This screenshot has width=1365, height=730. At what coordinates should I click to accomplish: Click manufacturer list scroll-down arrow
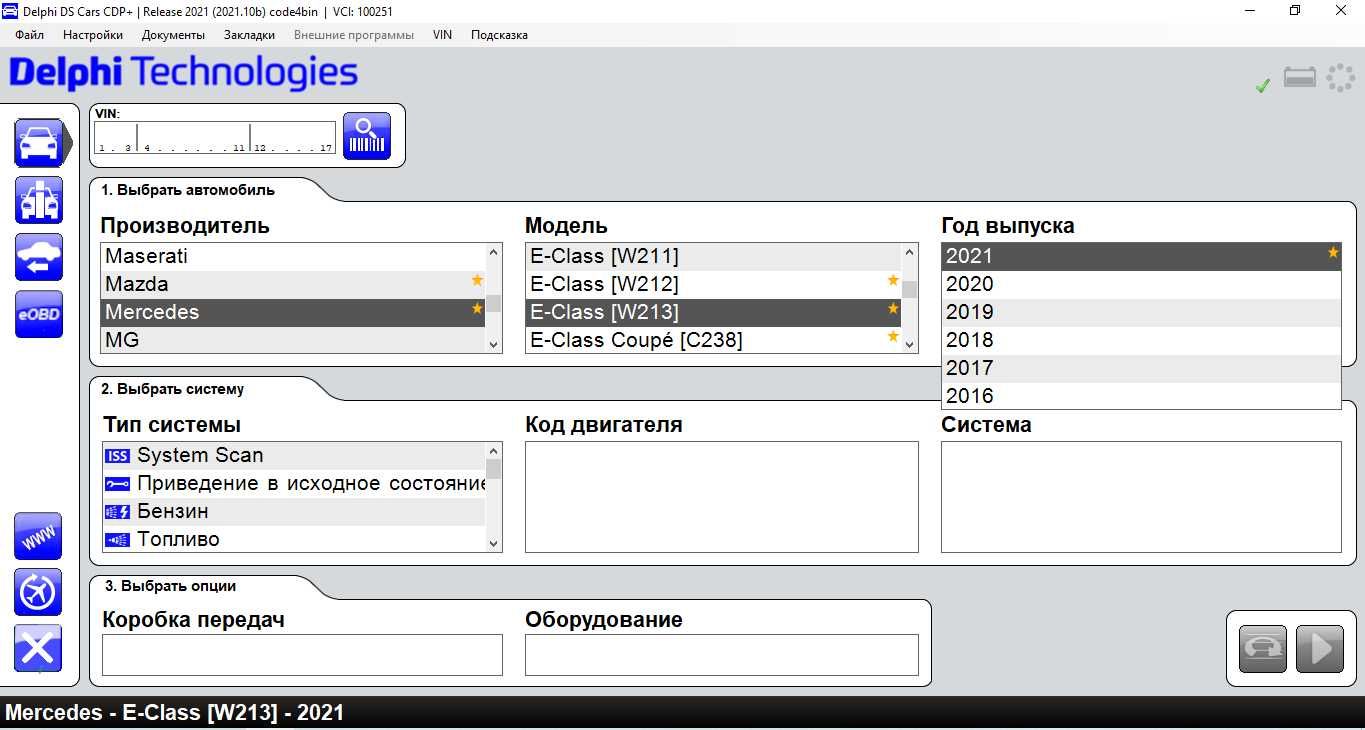pyautogui.click(x=493, y=344)
